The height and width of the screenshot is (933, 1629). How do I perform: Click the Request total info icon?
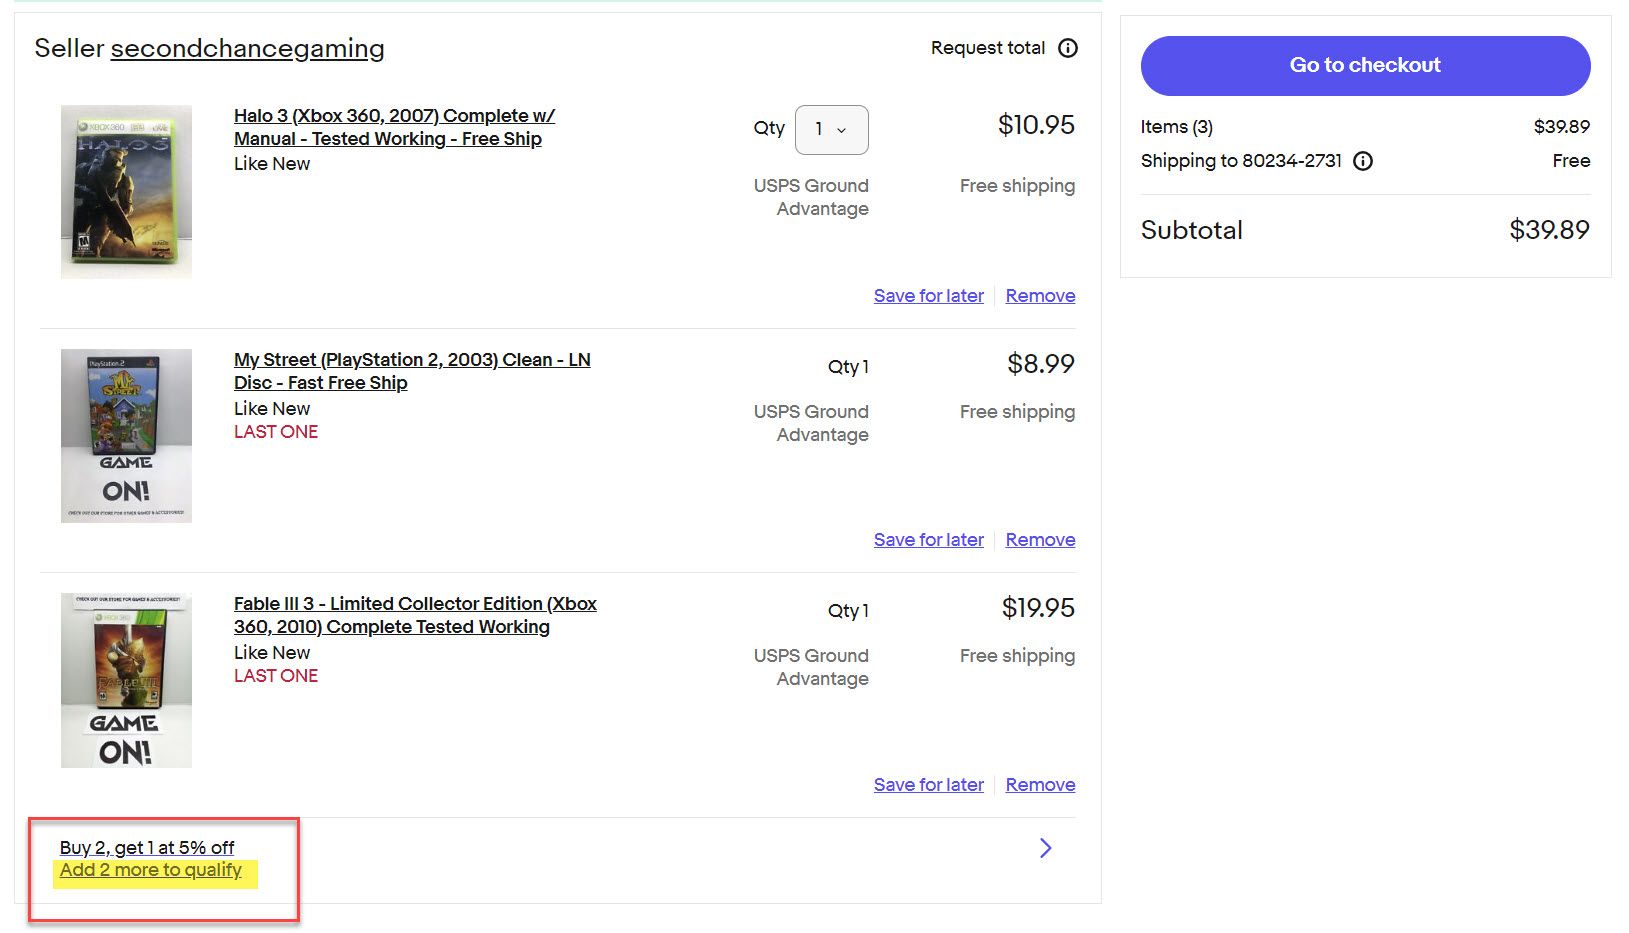click(1068, 48)
